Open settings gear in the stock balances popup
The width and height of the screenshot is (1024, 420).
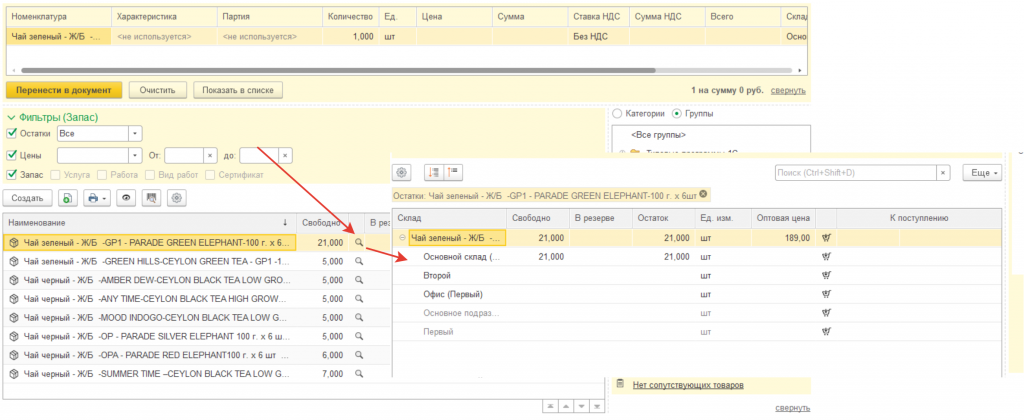click(x=402, y=172)
